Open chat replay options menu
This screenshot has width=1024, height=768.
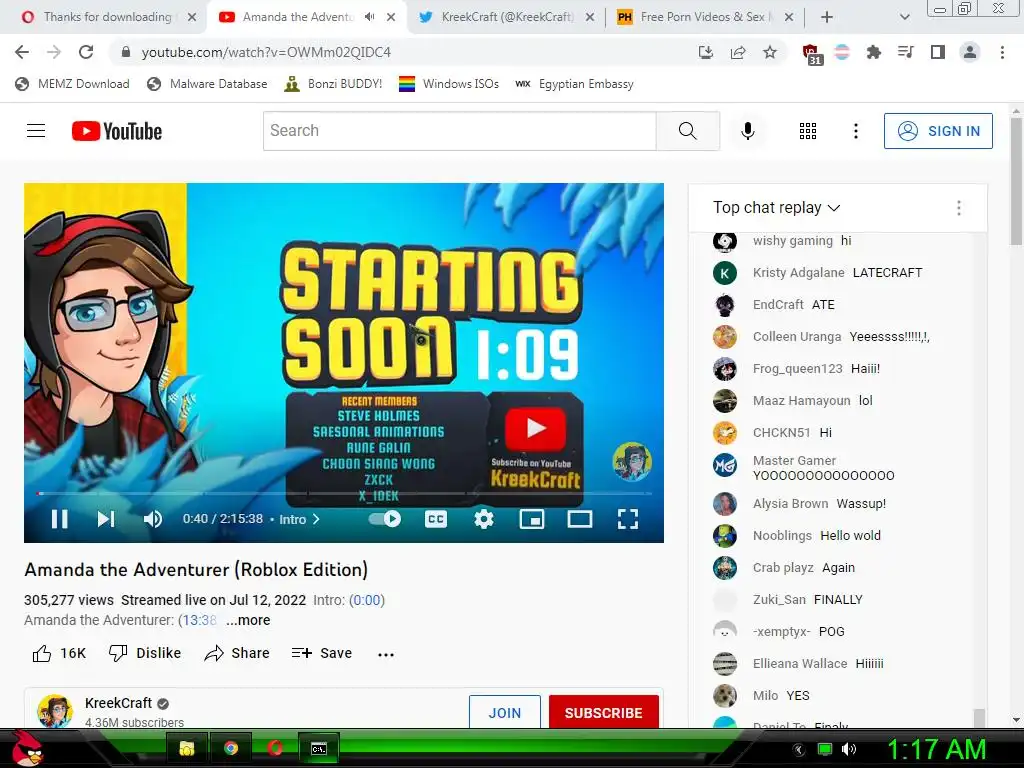(x=959, y=208)
